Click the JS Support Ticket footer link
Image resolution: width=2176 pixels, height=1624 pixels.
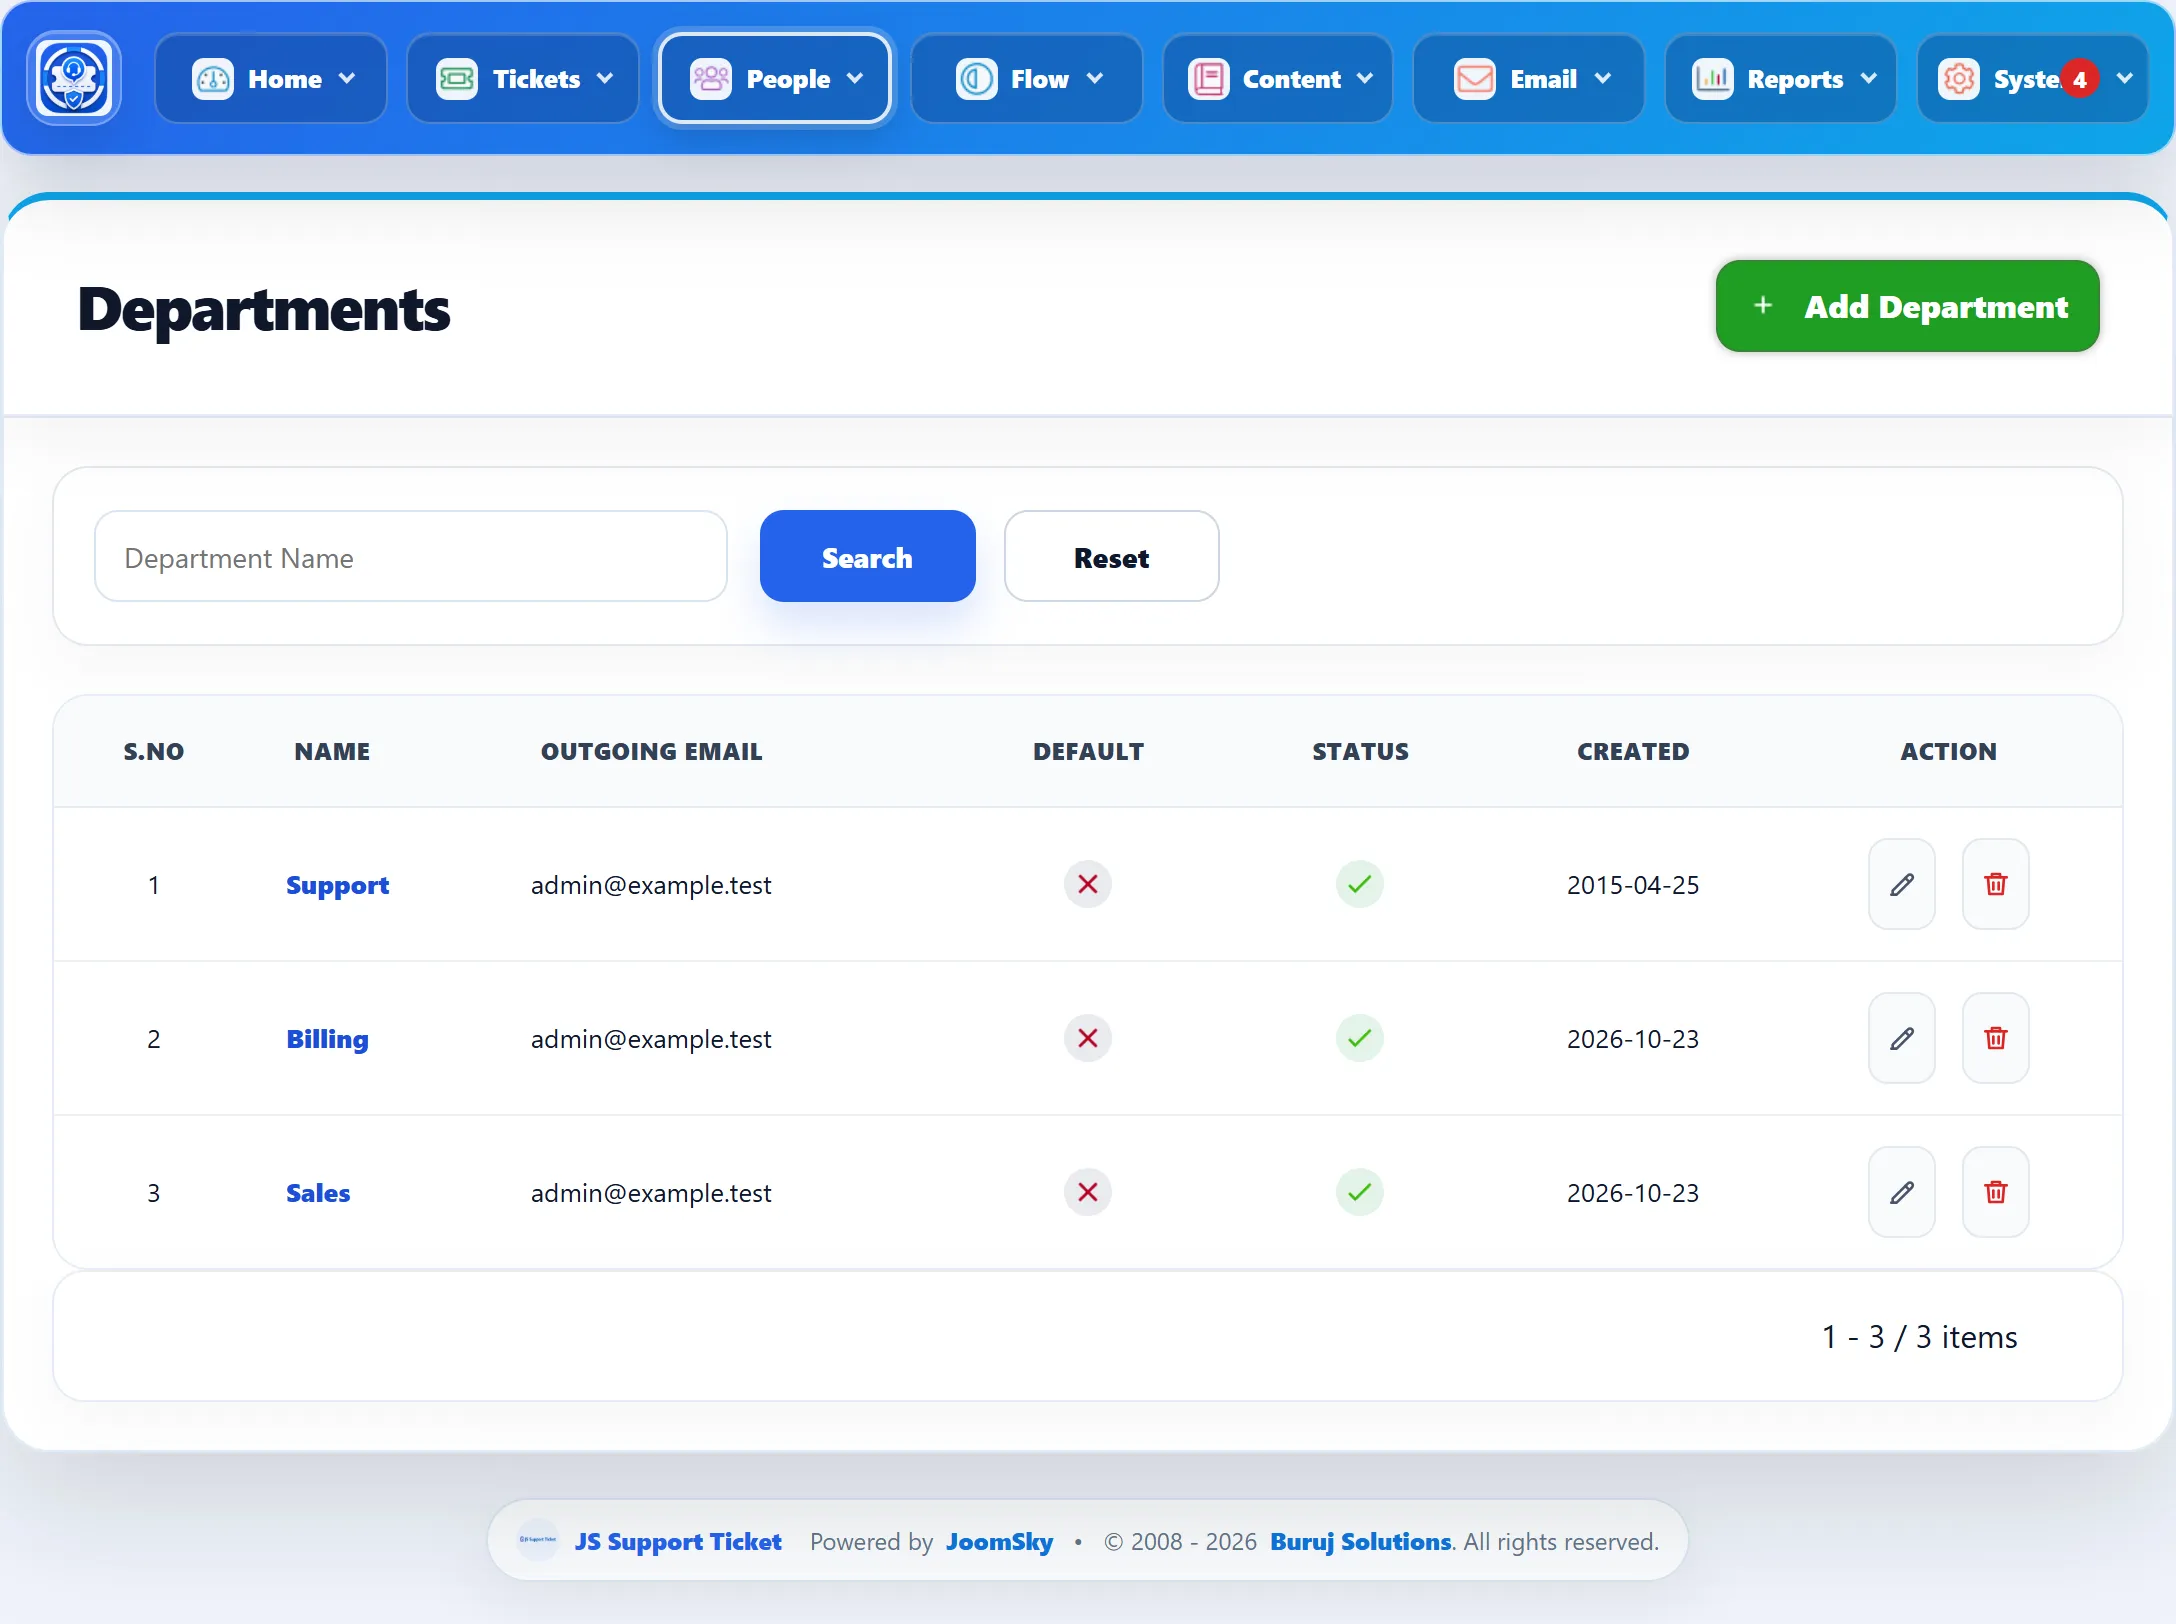(677, 1542)
